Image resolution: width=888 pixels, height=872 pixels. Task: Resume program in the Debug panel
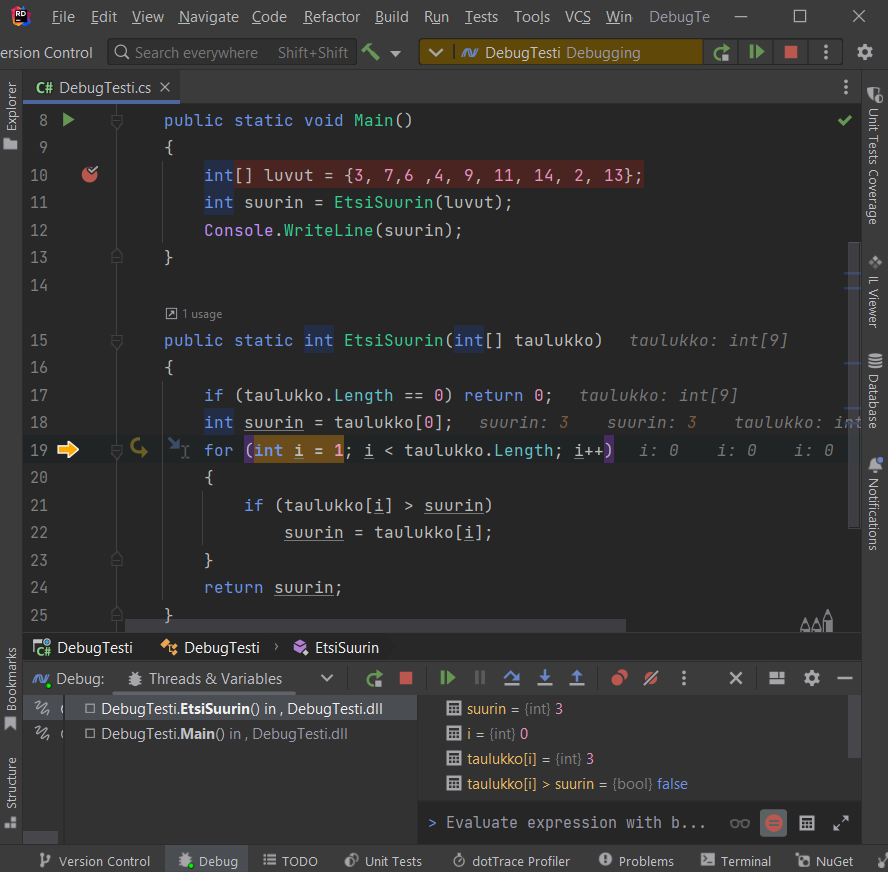(x=447, y=678)
